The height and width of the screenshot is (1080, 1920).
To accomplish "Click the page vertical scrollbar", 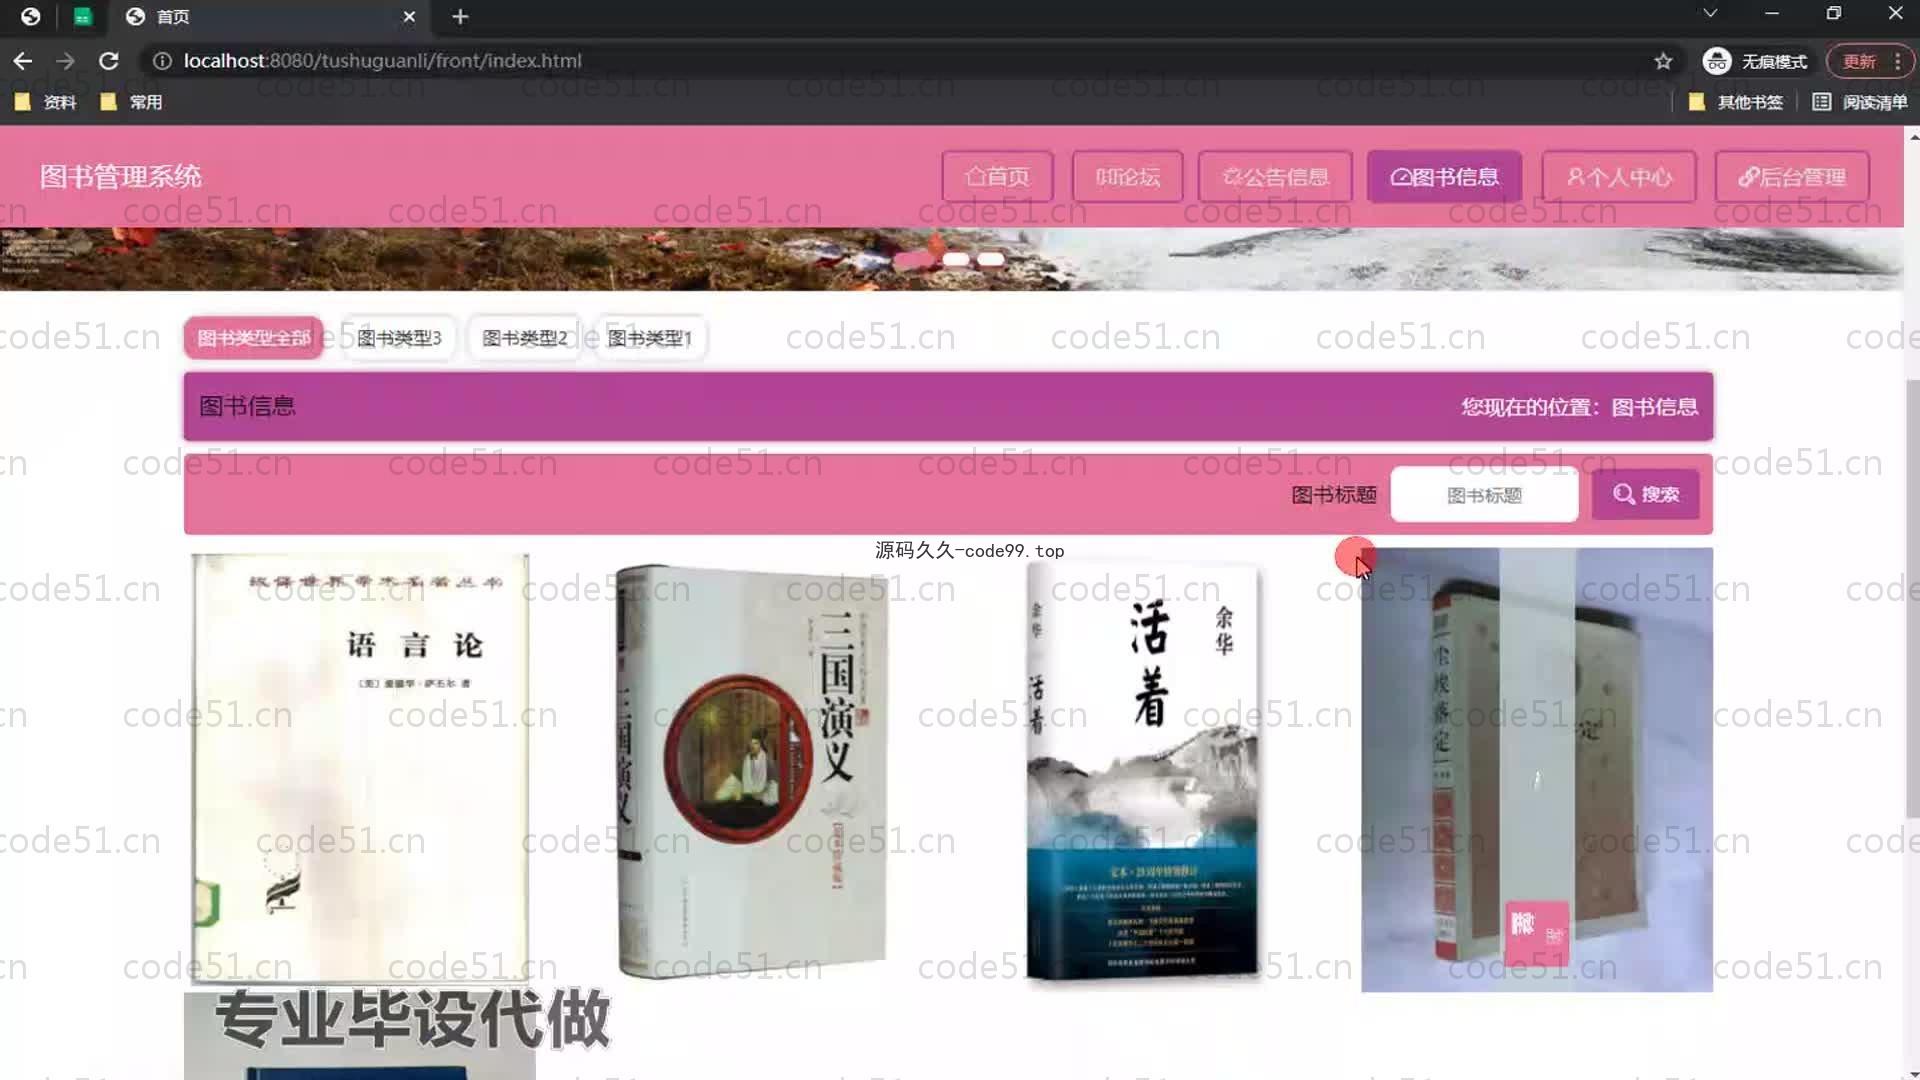I will pyautogui.click(x=1912, y=600).
